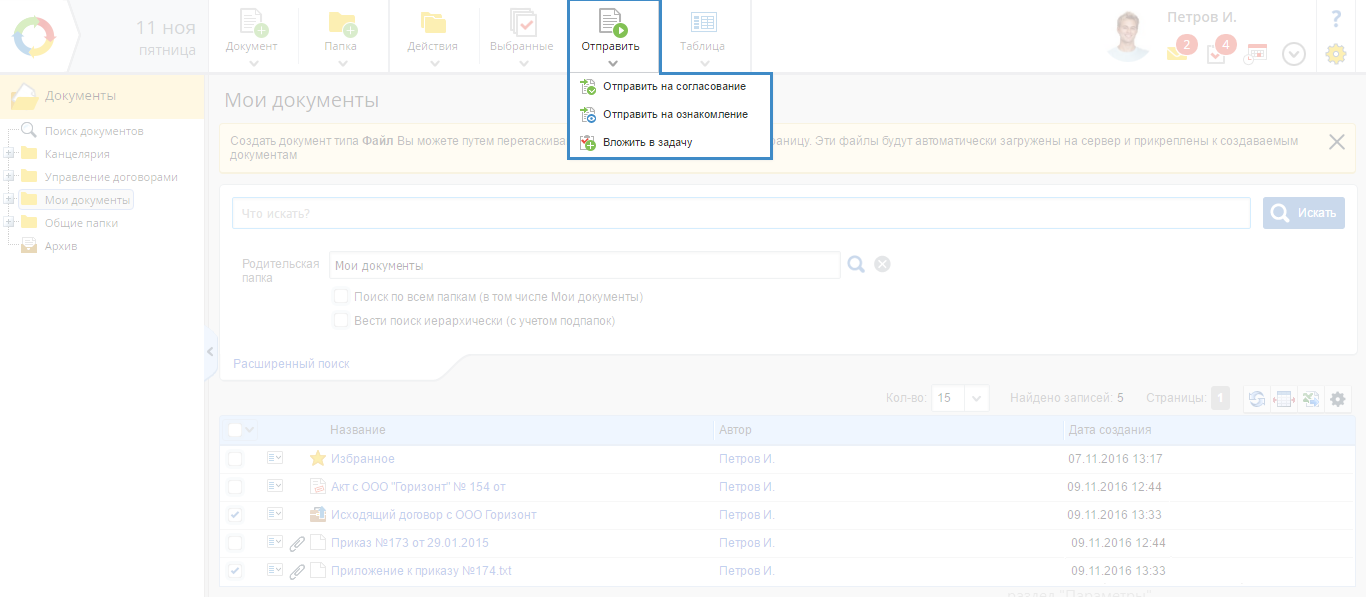Screen dimensions: 1366x597
Task: Click the column width fit icon
Action: point(1283,399)
